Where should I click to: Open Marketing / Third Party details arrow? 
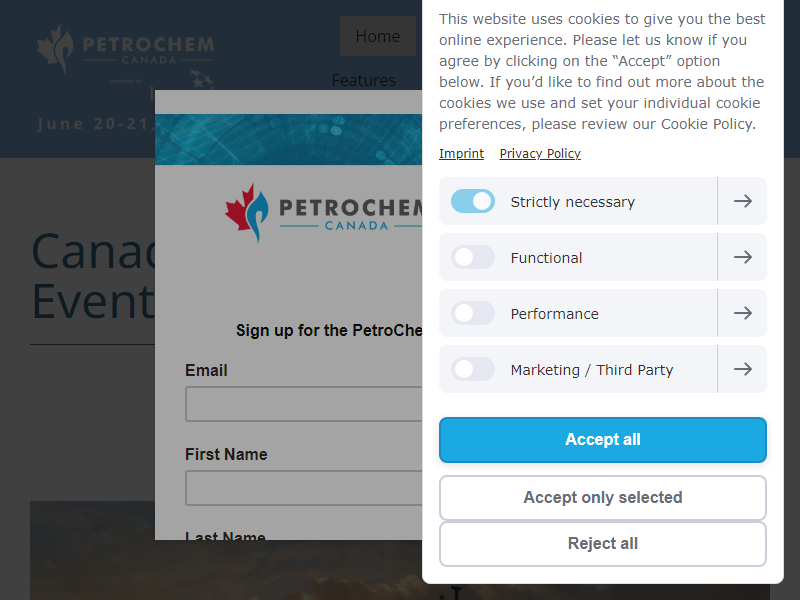click(x=742, y=369)
